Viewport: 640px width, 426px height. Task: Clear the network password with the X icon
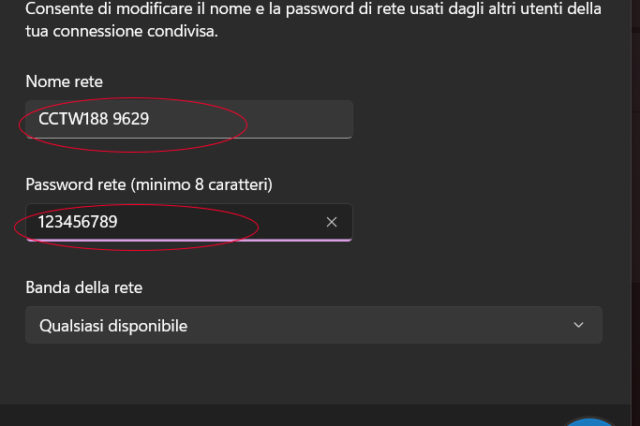332,222
